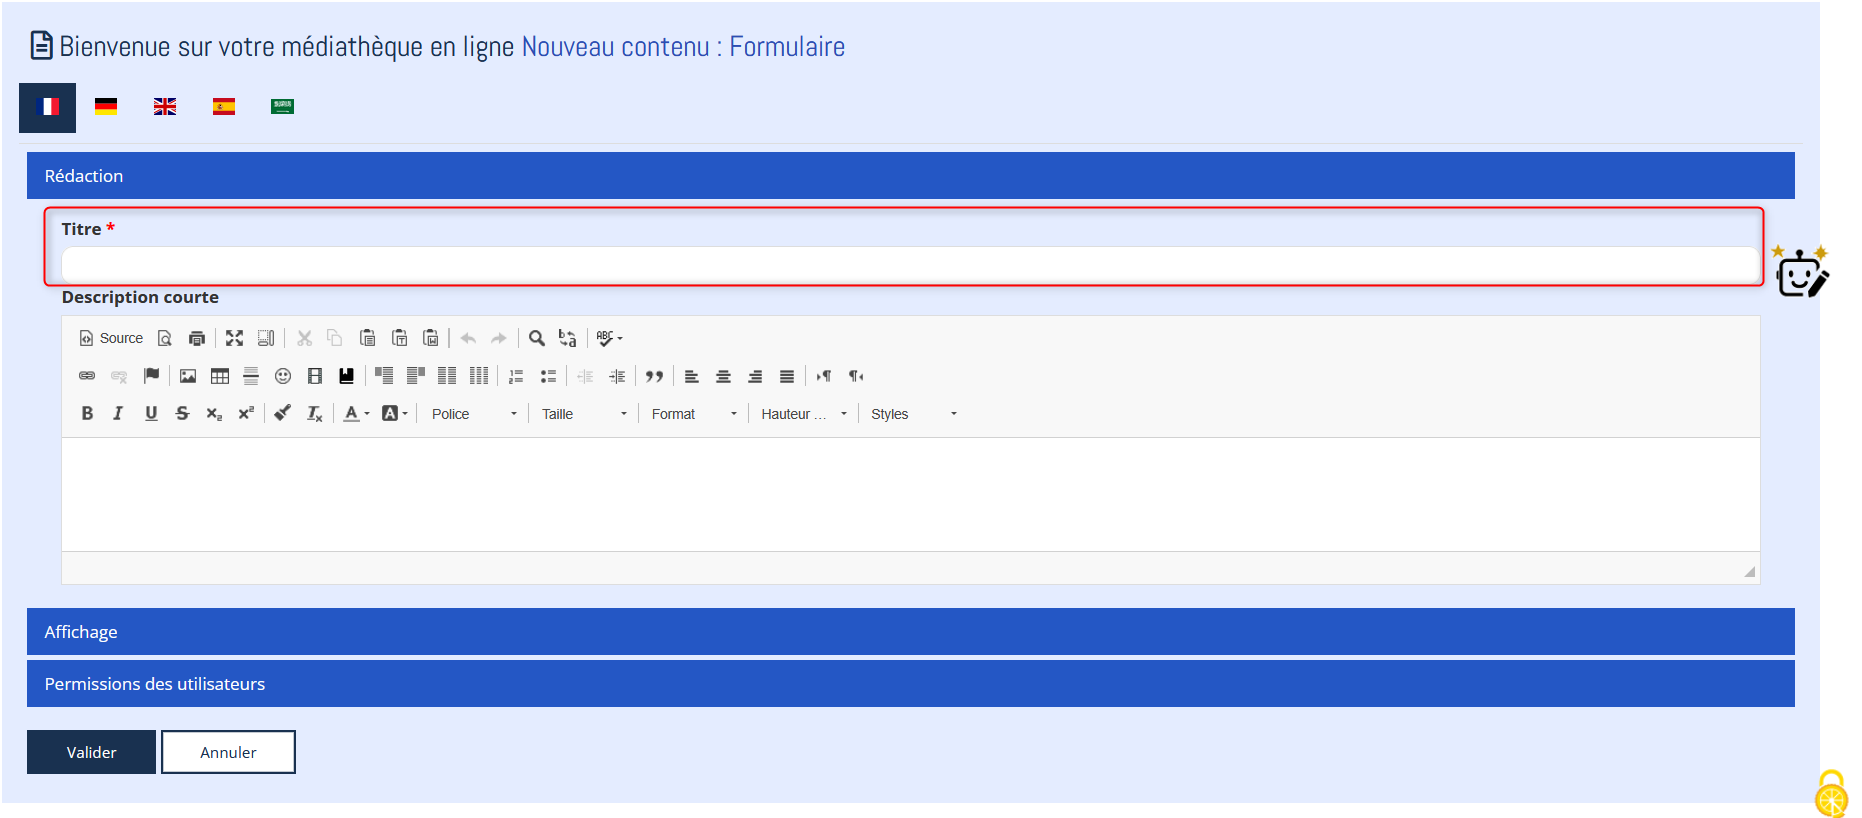The width and height of the screenshot is (1862, 818).
Task: Insert a block quote
Action: (x=654, y=376)
